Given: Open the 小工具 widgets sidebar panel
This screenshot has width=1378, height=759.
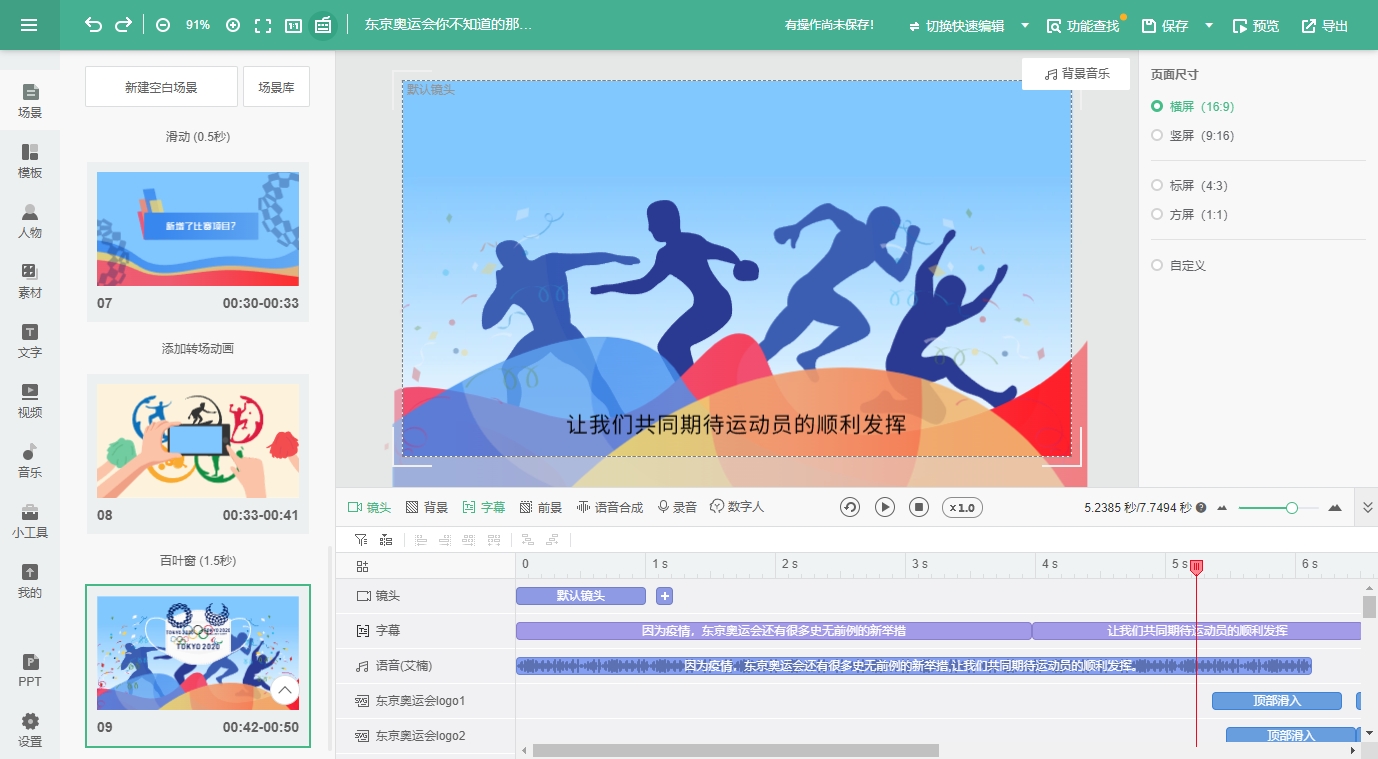Looking at the screenshot, I should pyautogui.click(x=30, y=521).
